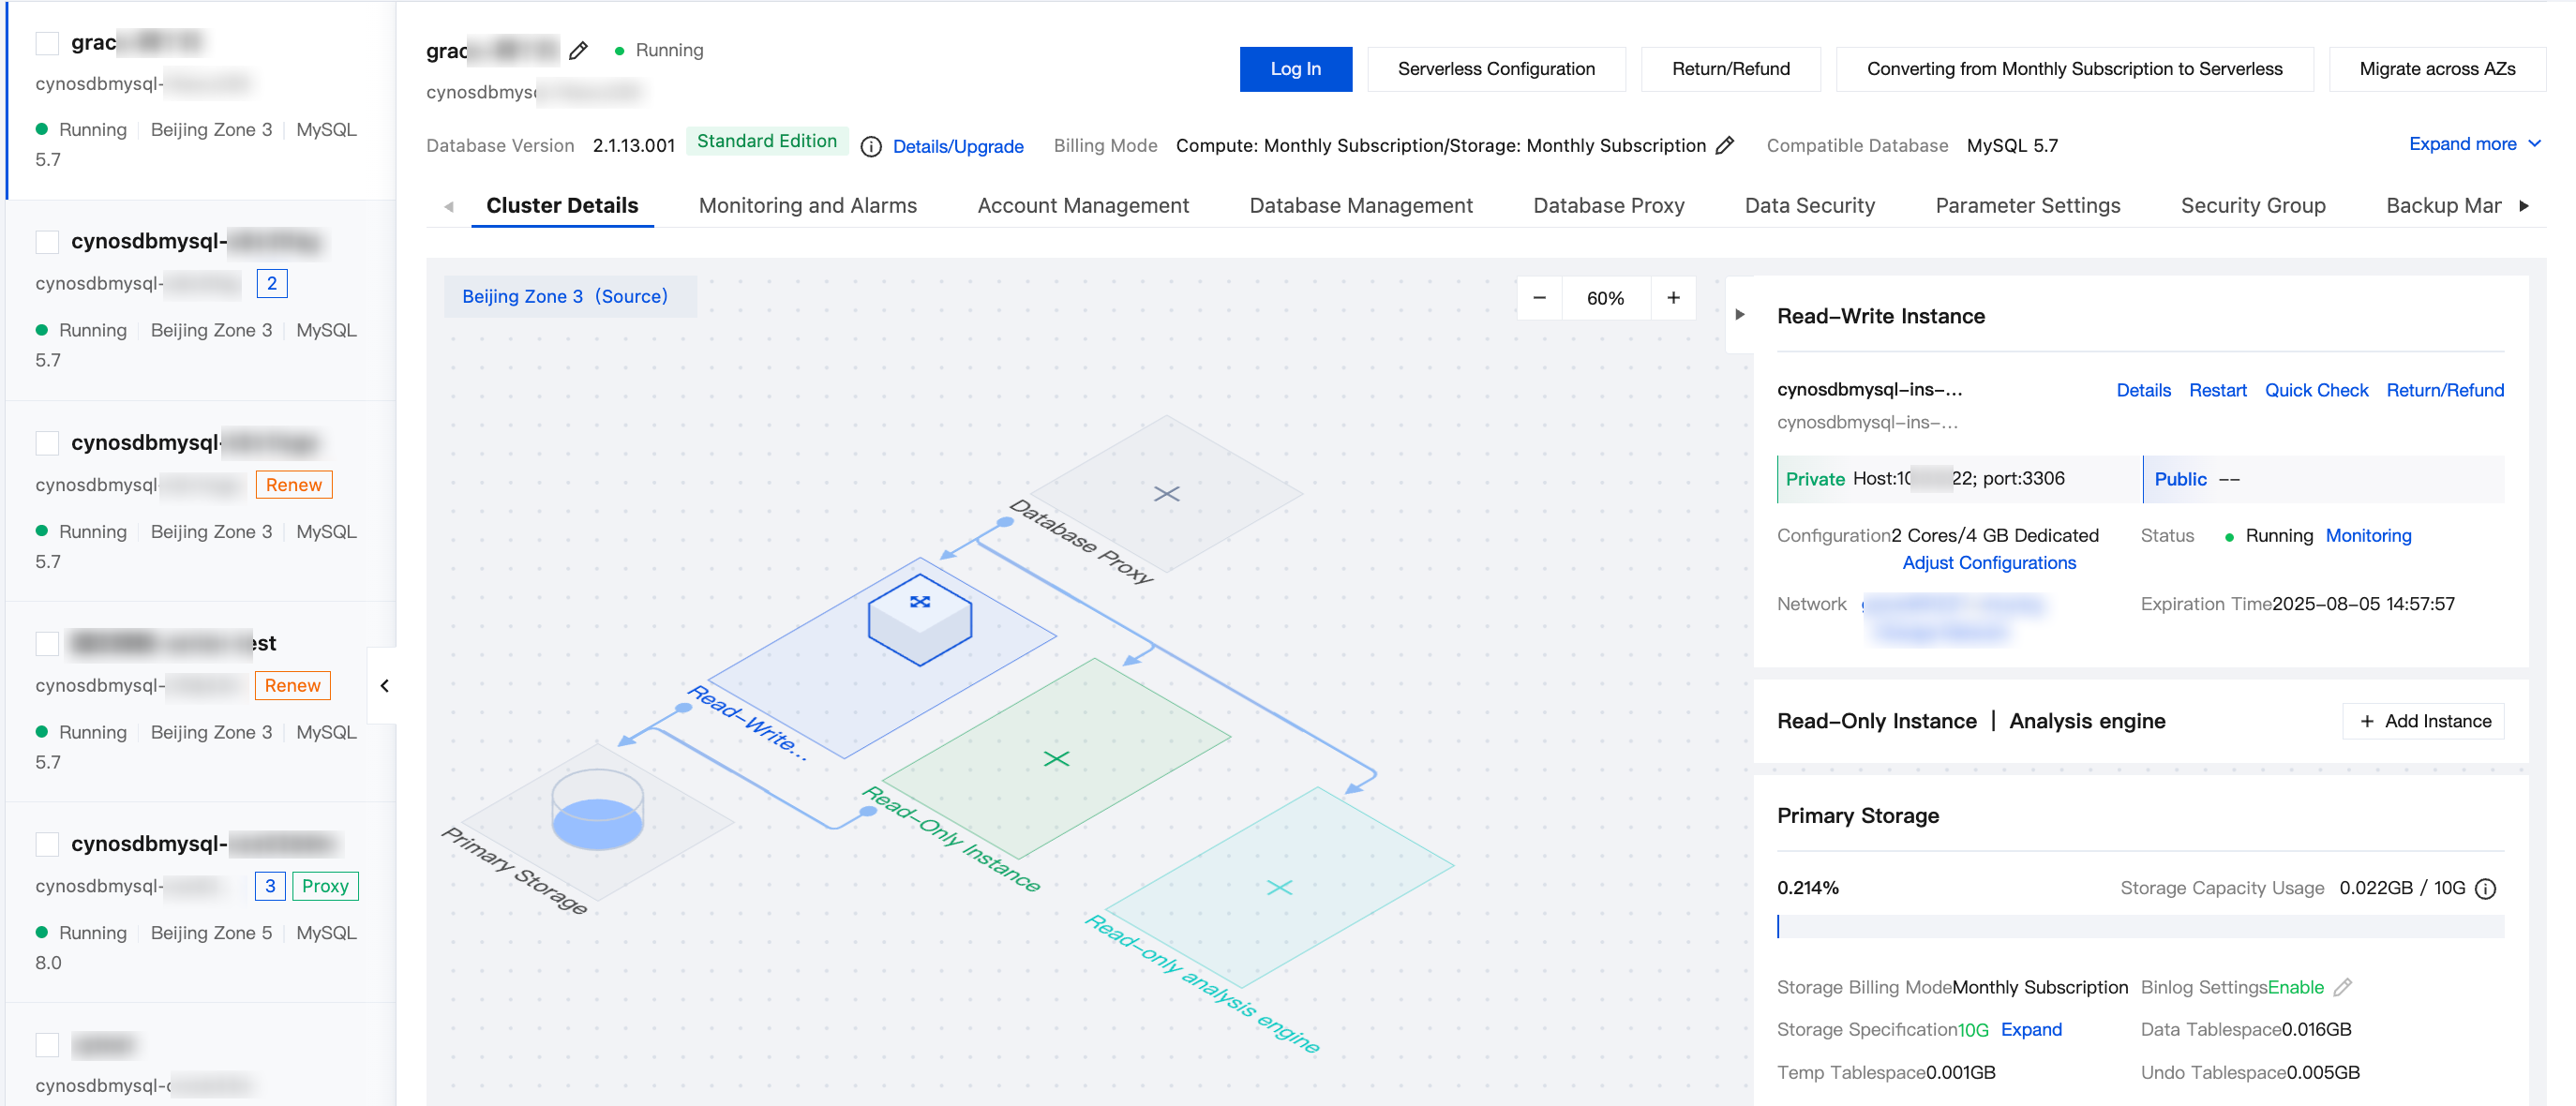Viewport: 2576px width, 1106px height.
Task: Tick checkbox of cluster ending in 'st'
Action: click(46, 643)
